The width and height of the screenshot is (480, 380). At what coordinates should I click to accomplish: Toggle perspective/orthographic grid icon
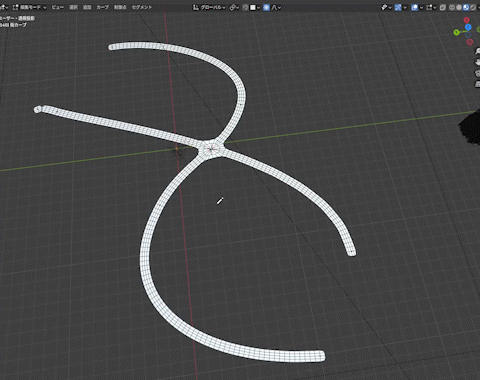click(x=477, y=84)
